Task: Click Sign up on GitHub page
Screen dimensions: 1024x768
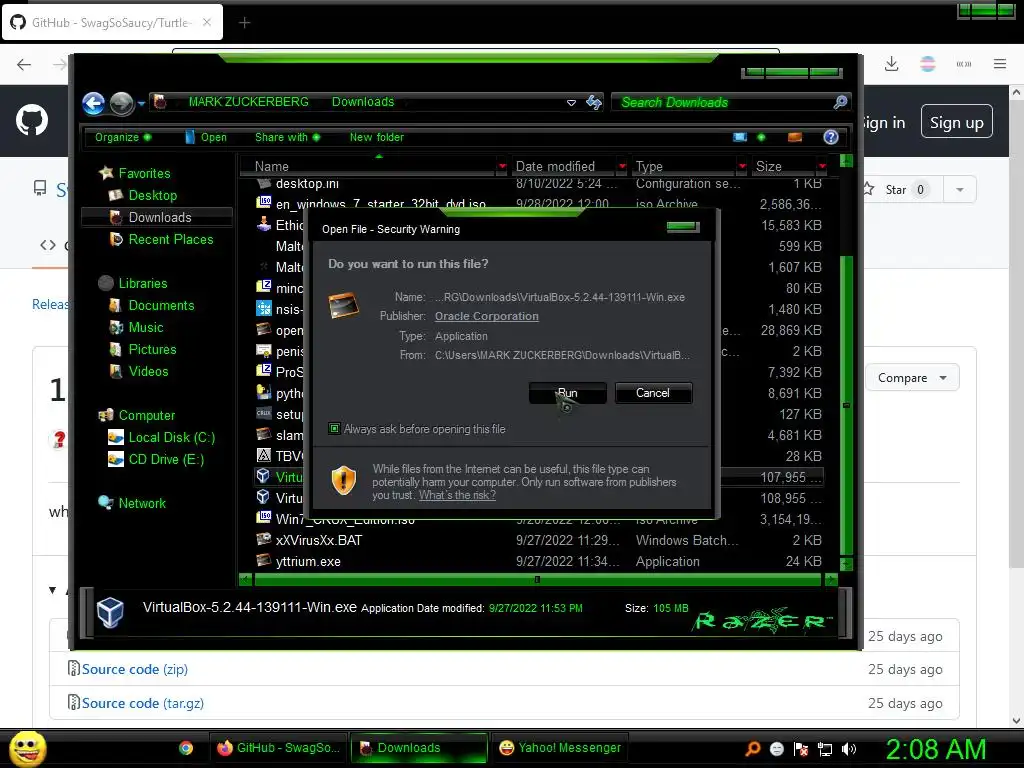Action: pyautogui.click(x=957, y=121)
